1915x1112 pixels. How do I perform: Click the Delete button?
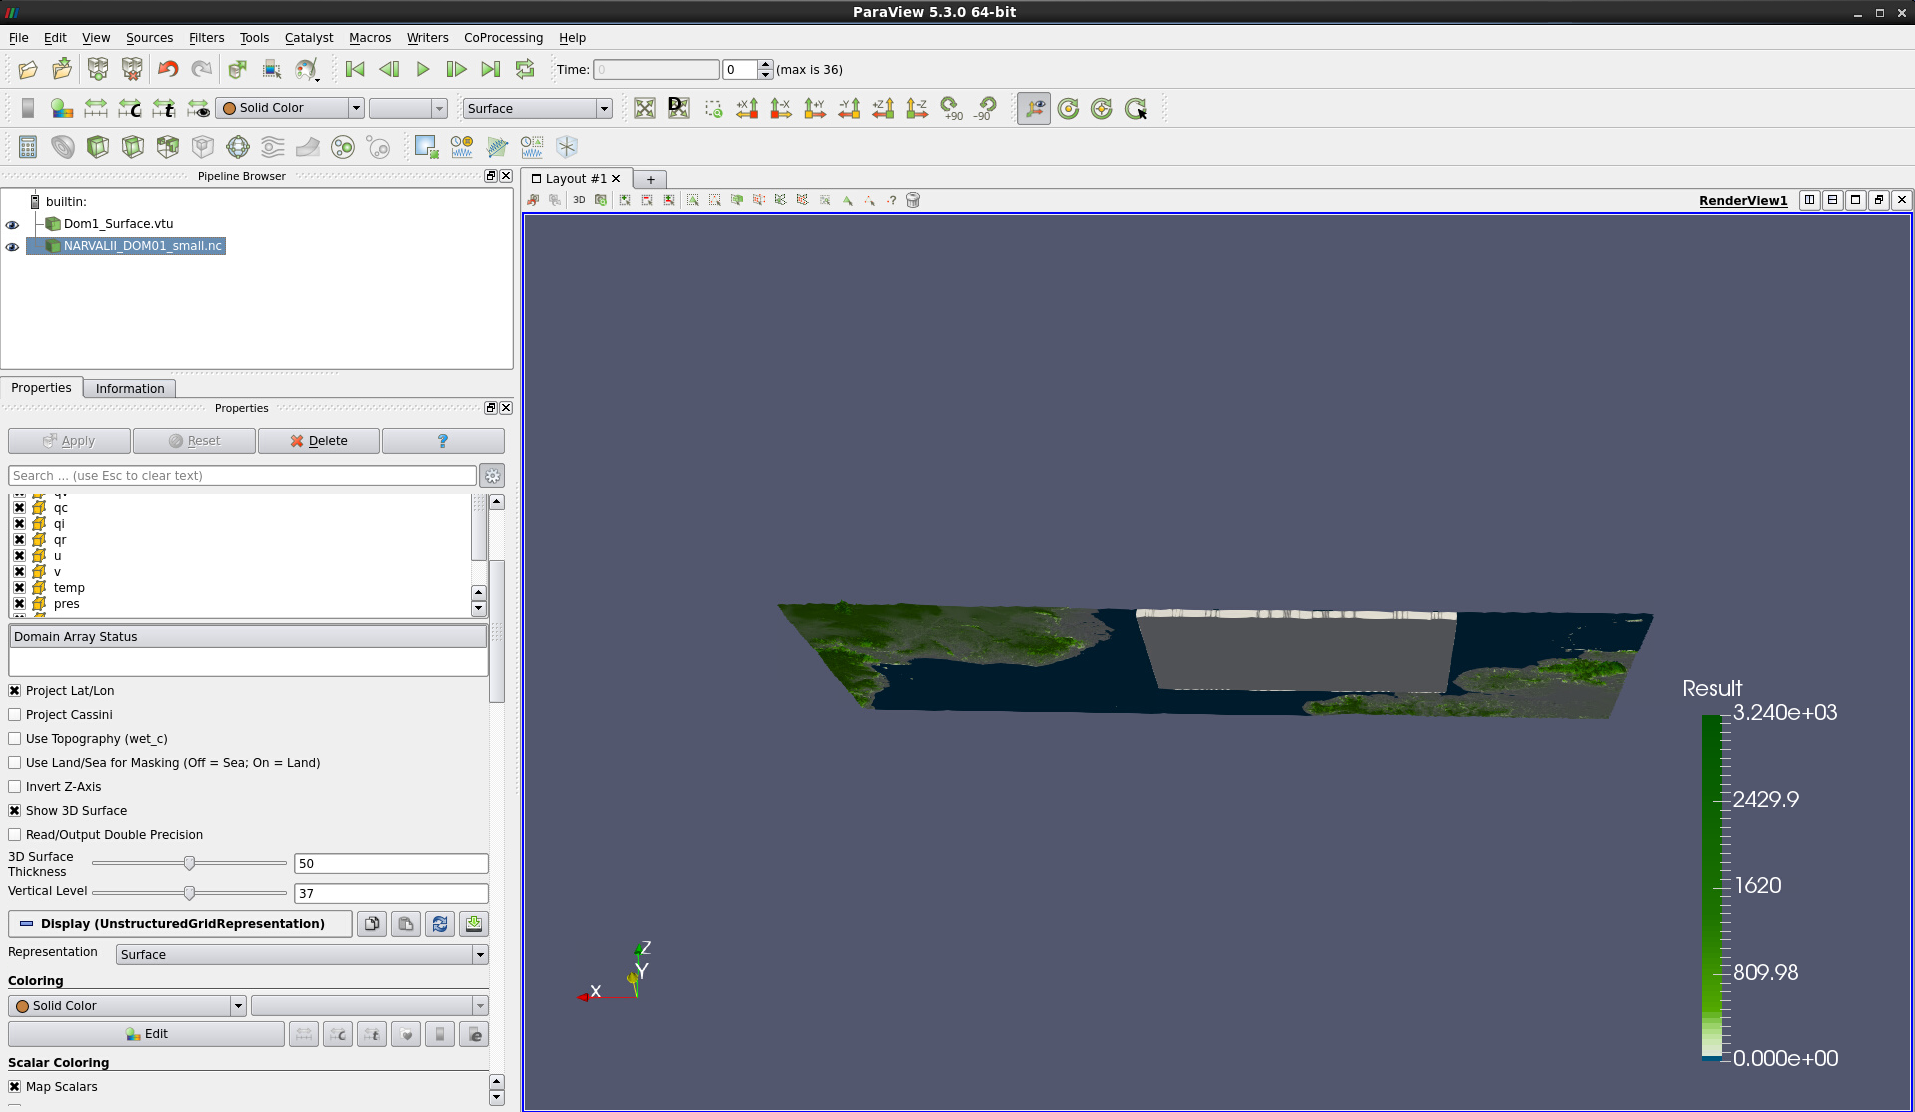click(x=319, y=441)
